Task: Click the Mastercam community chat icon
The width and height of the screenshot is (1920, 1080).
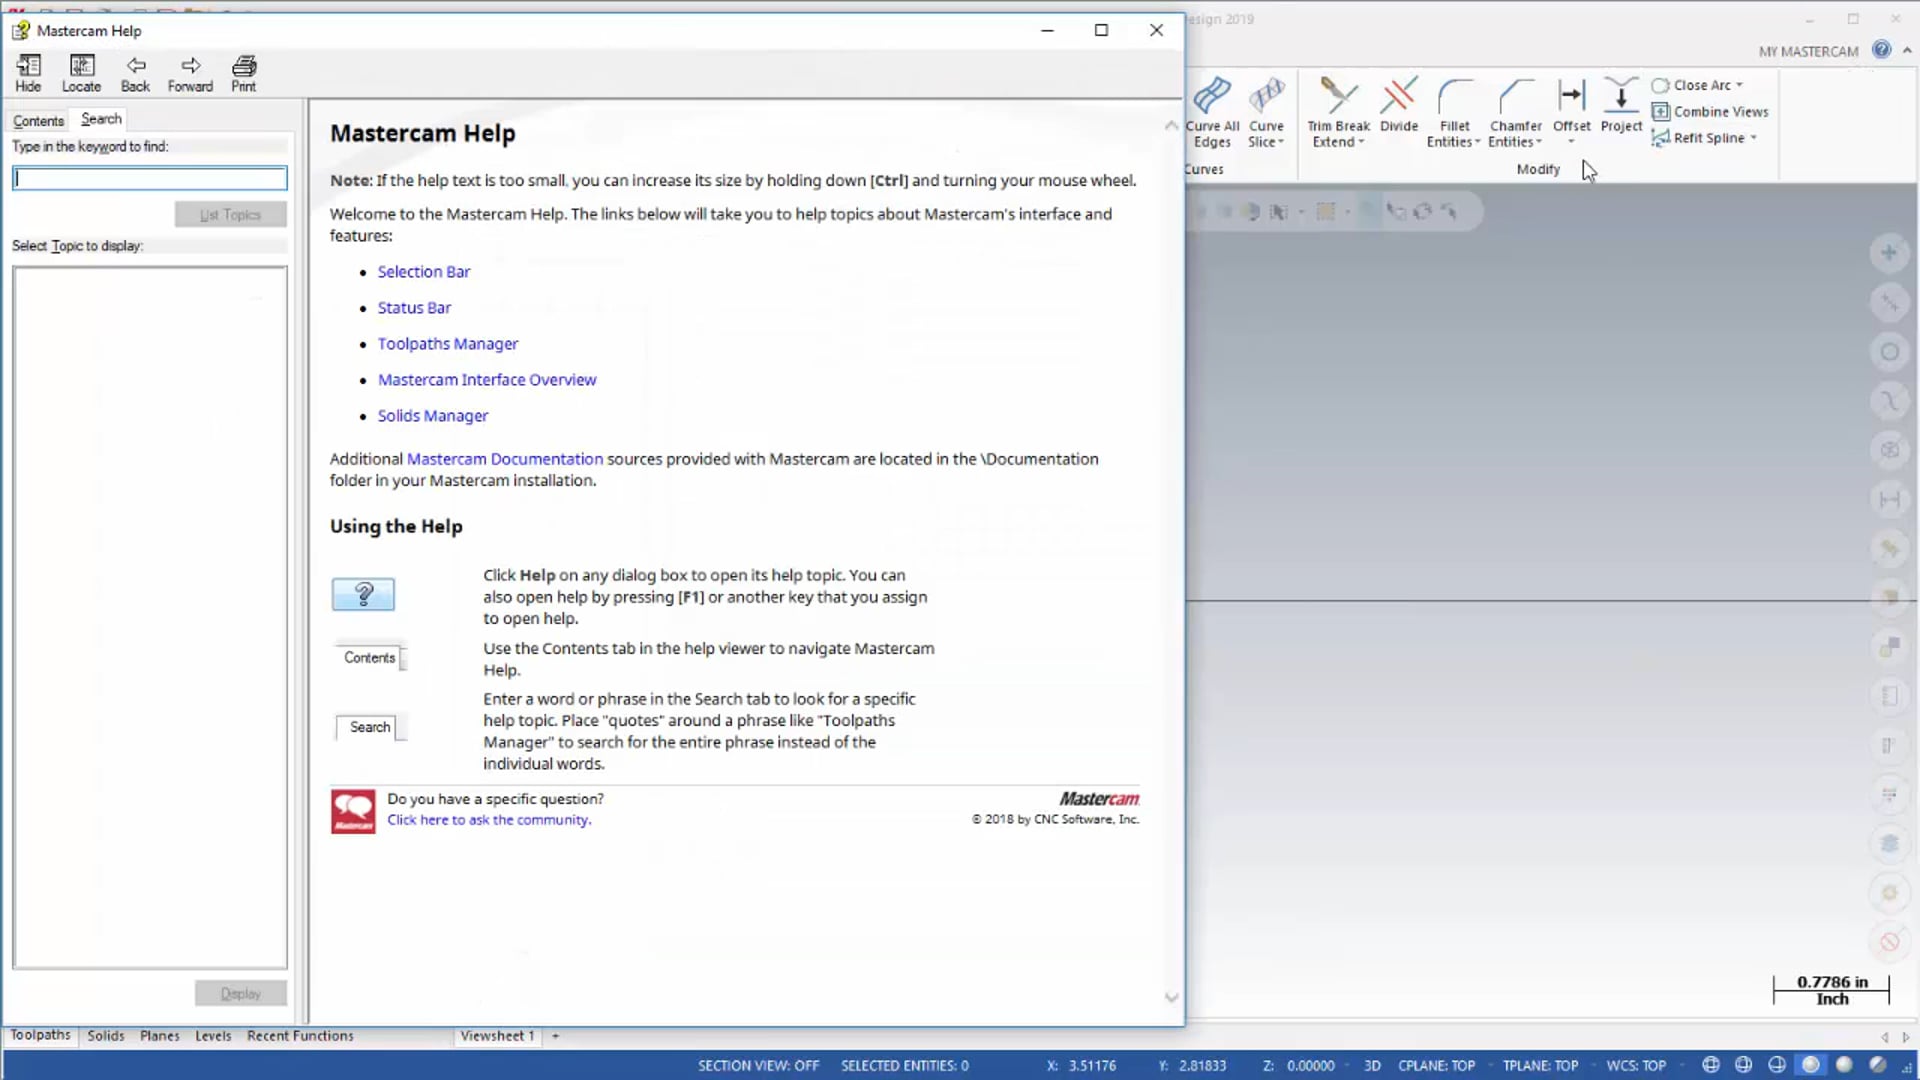Action: coord(353,811)
